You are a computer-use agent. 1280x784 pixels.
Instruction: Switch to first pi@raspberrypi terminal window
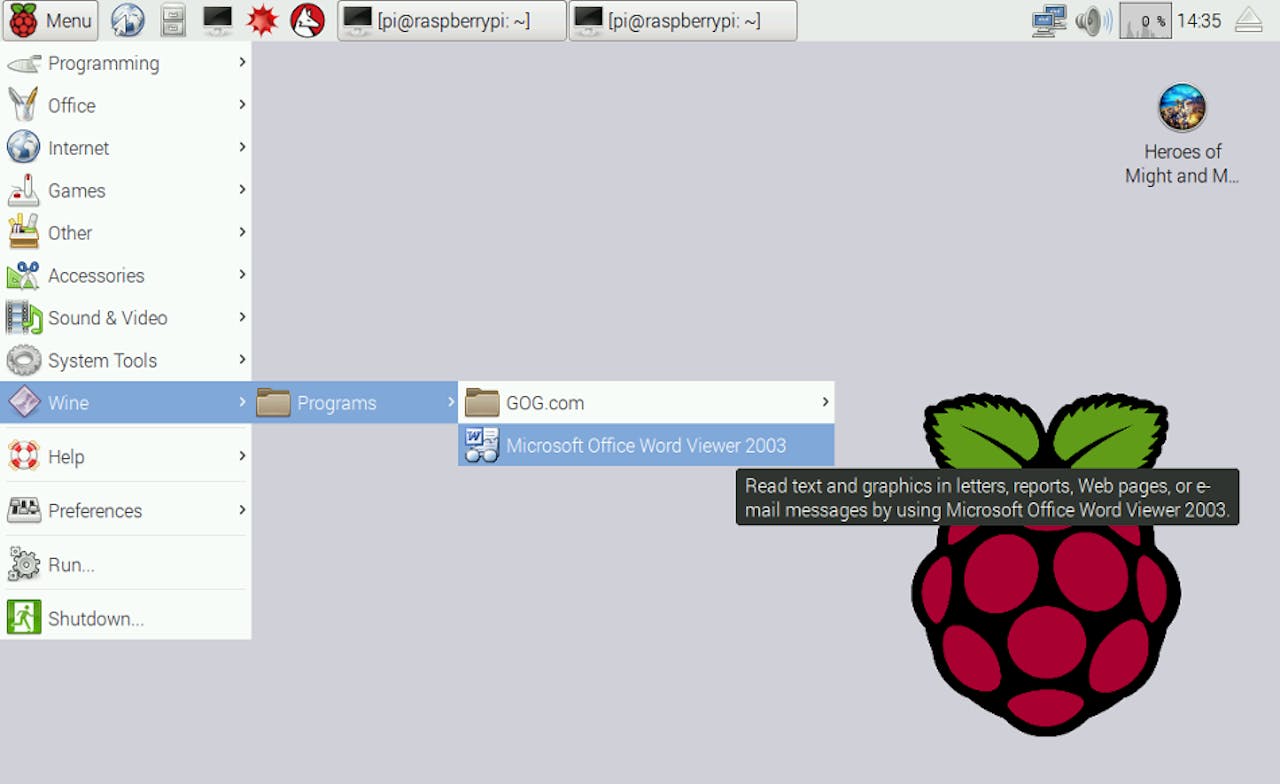pyautogui.click(x=452, y=20)
